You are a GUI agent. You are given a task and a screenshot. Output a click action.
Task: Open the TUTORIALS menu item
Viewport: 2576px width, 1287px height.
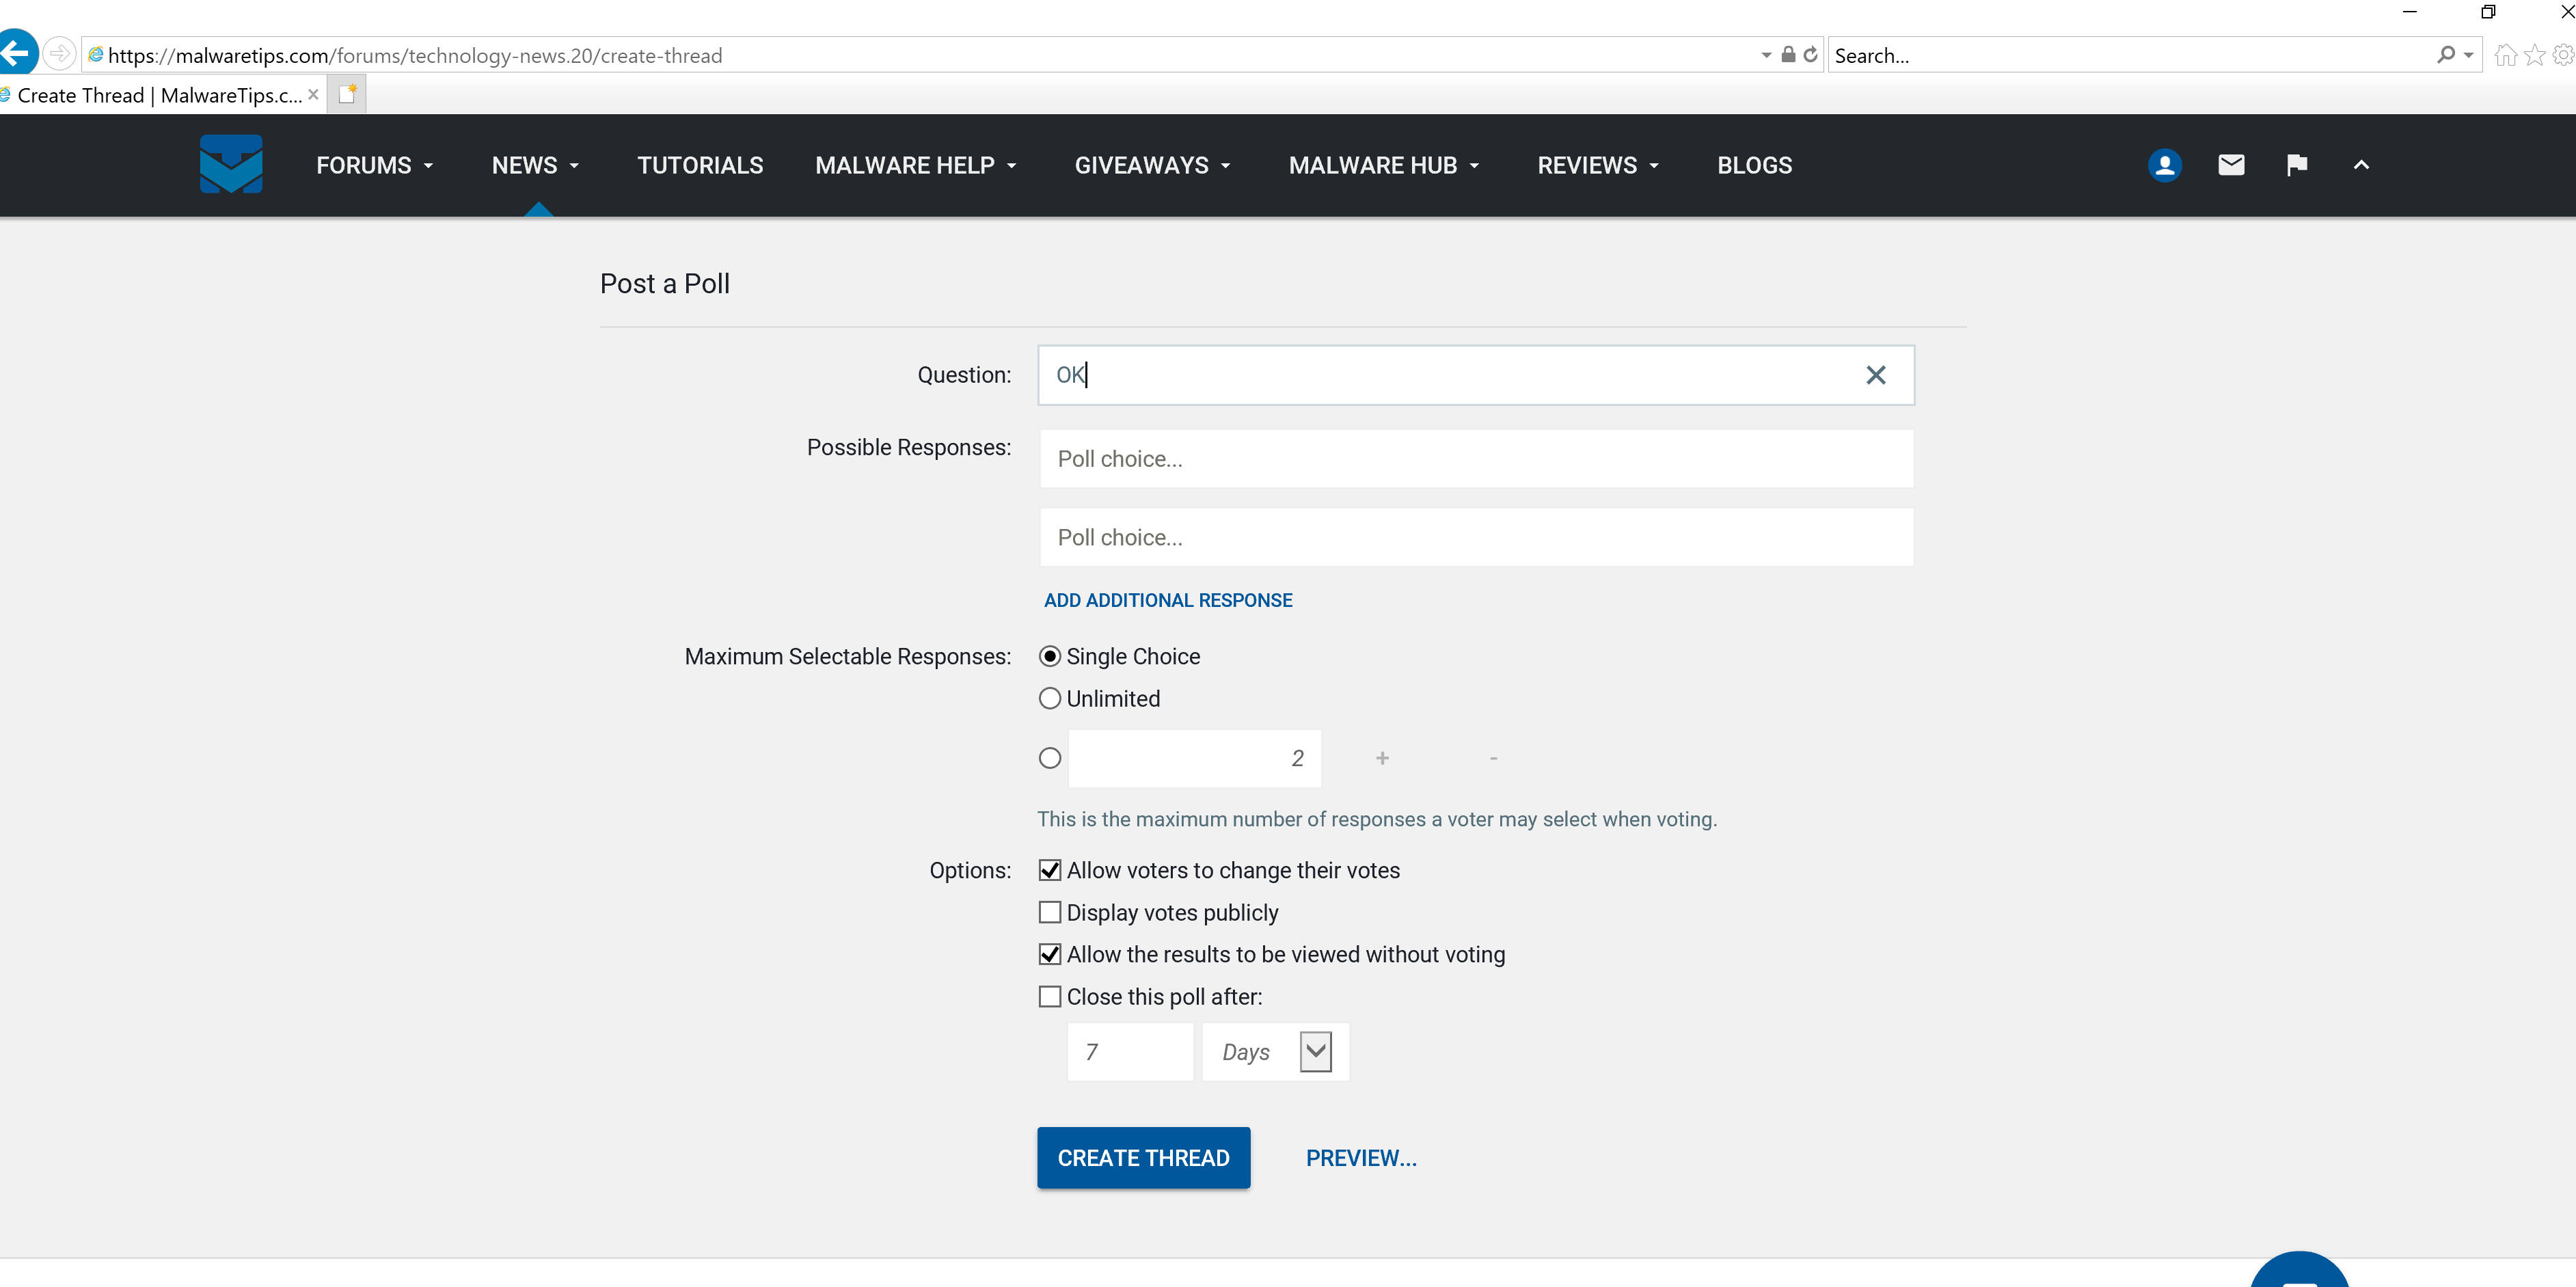(700, 165)
